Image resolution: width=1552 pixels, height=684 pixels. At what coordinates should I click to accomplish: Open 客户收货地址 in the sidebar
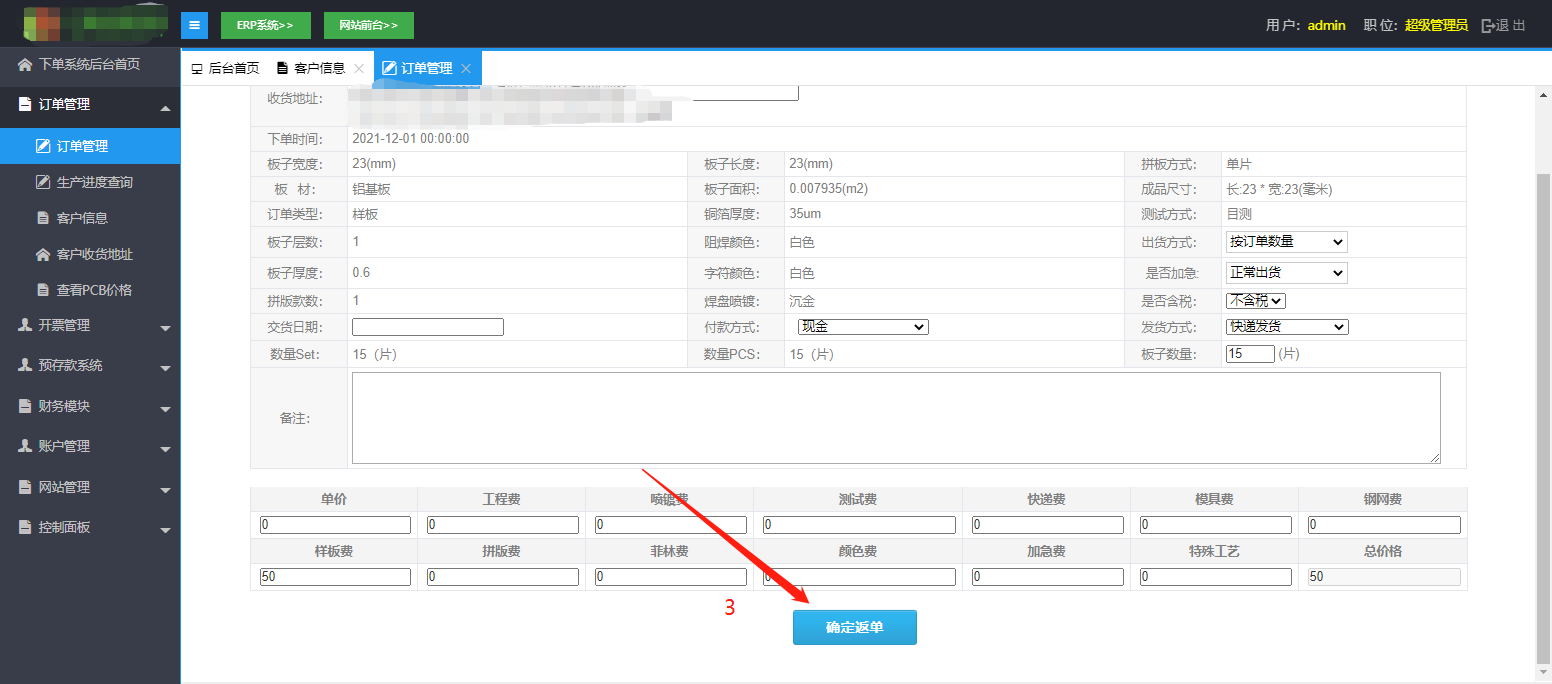coord(94,254)
